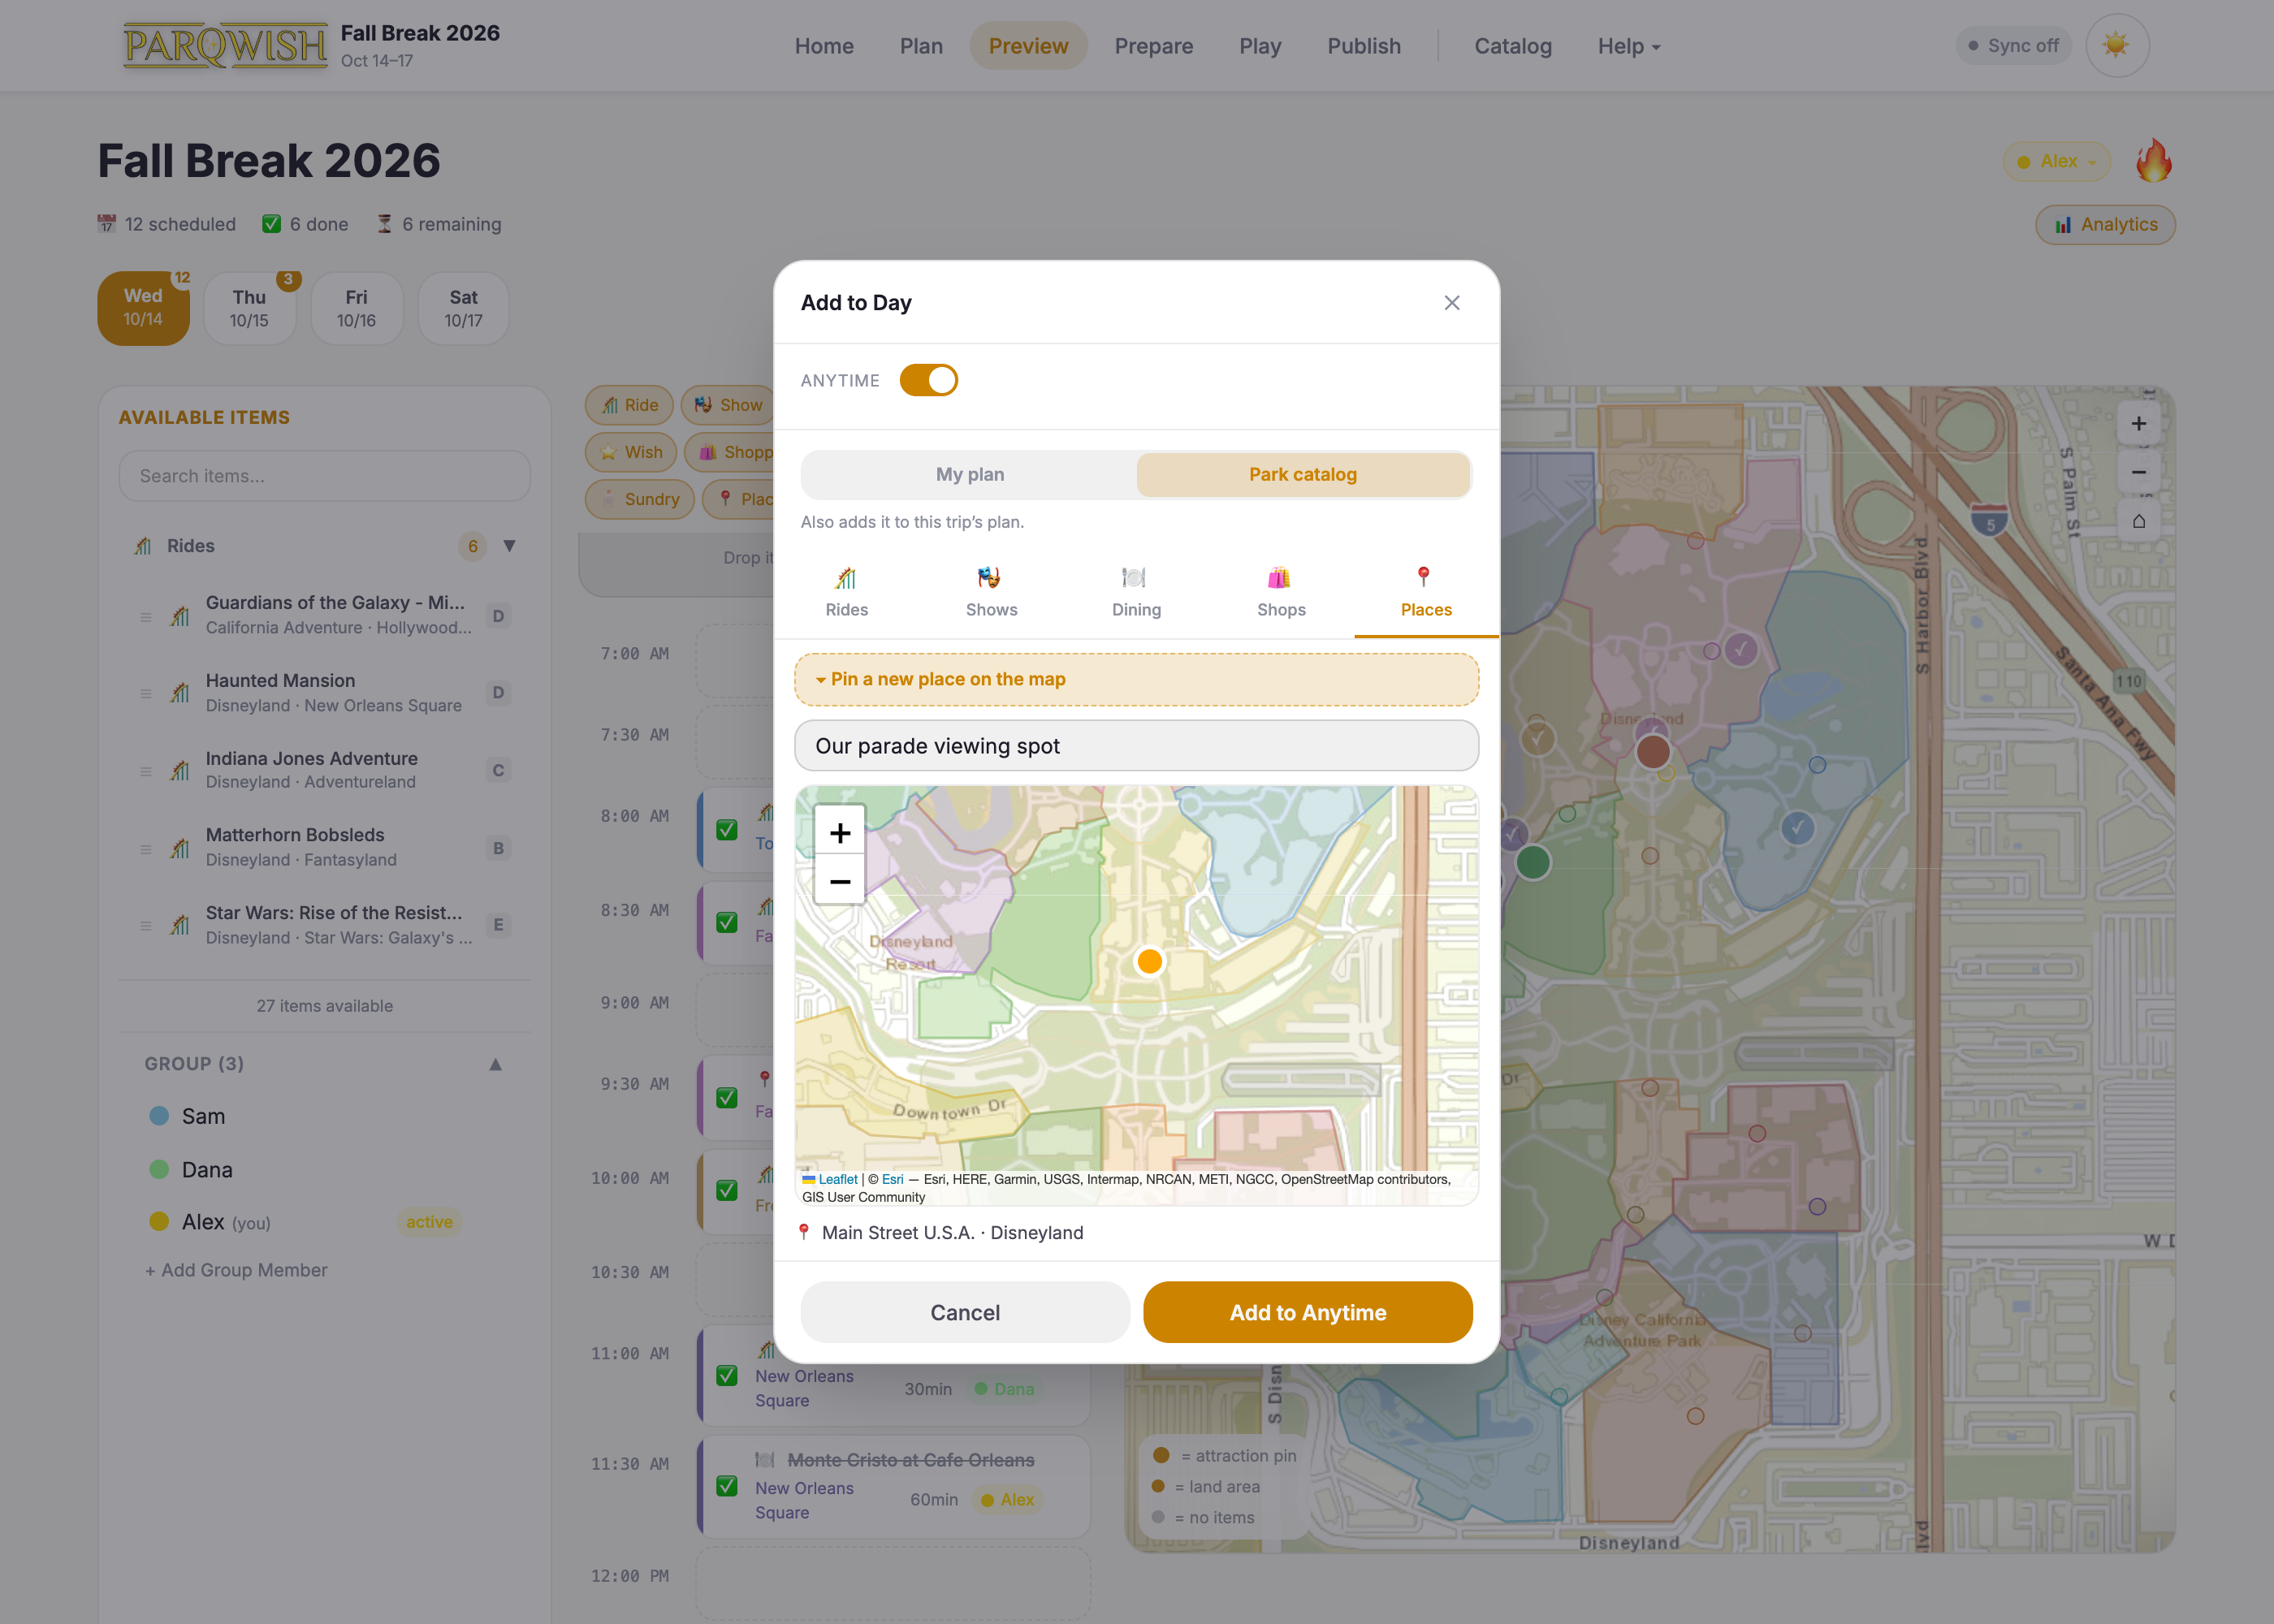This screenshot has height=1624, width=2274.
Task: Switch to the Park catalog tab
Action: pos(1303,474)
